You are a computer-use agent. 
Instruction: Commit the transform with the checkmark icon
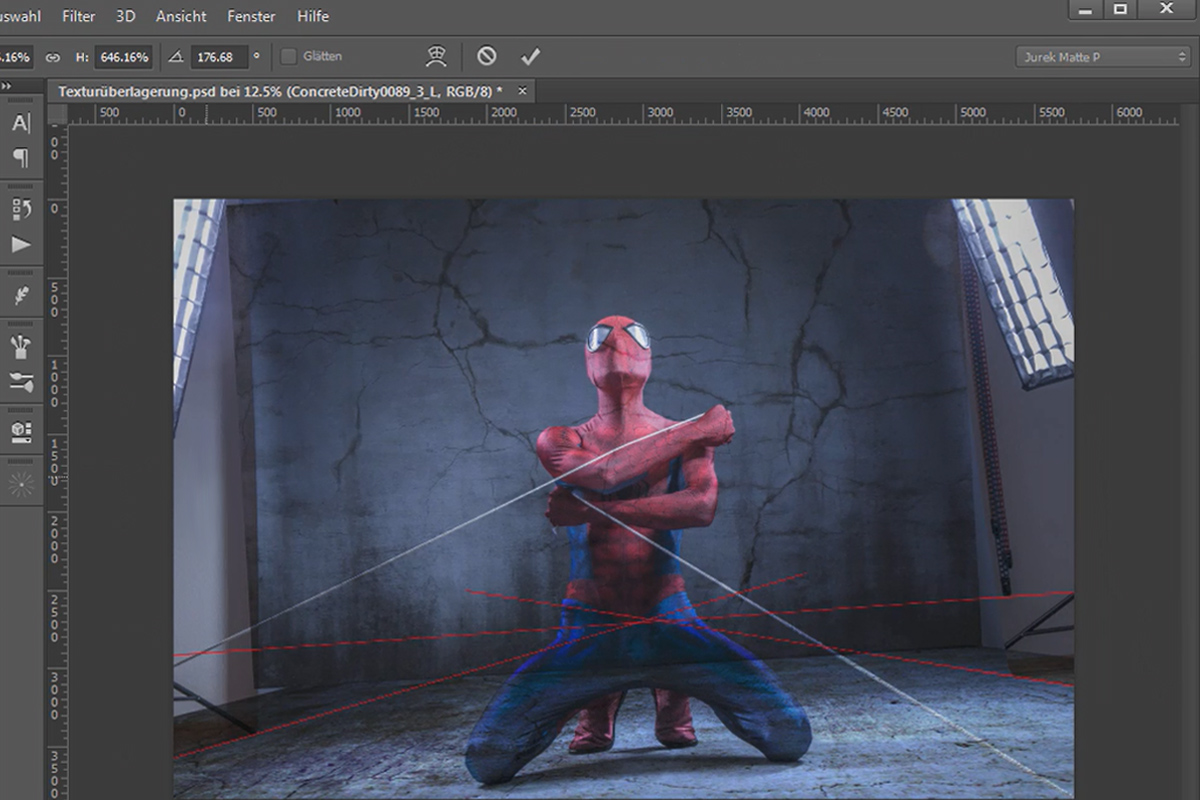[x=530, y=56]
